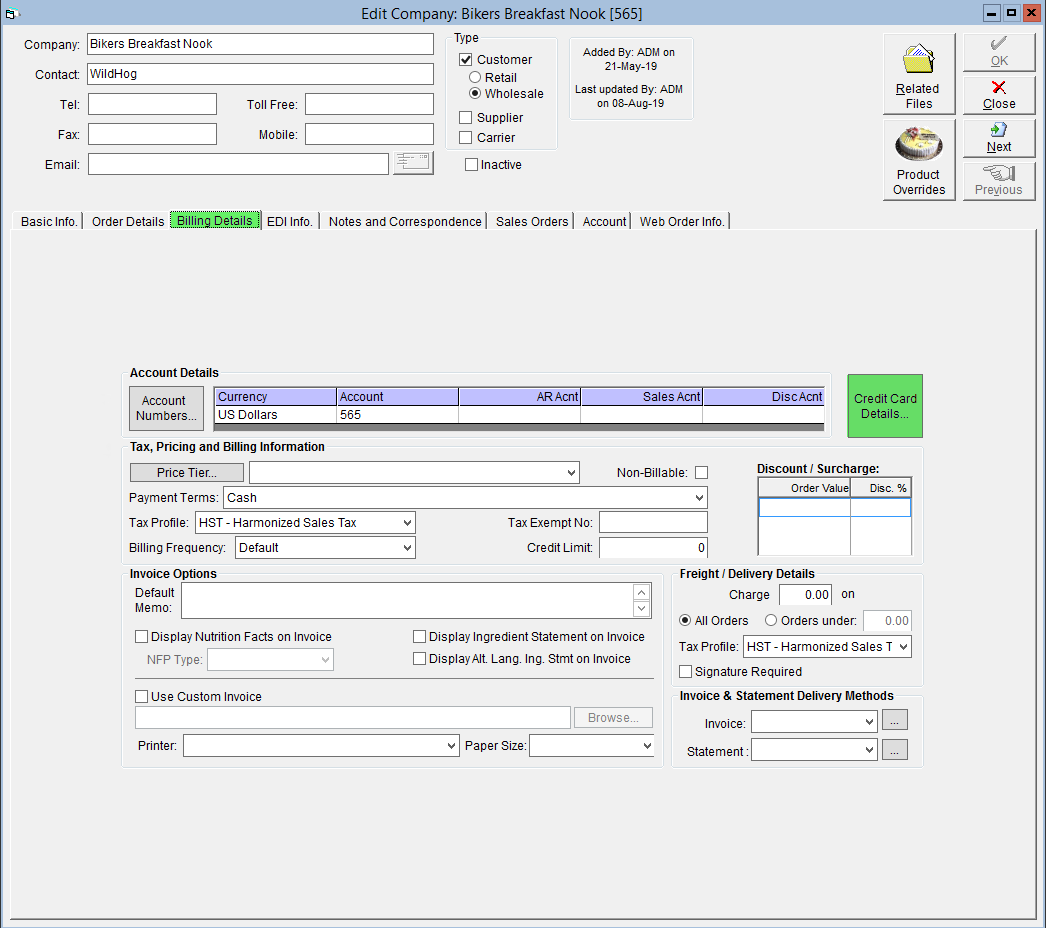Click the Fax input field
This screenshot has height=928, width=1046.
pyautogui.click(x=152, y=134)
